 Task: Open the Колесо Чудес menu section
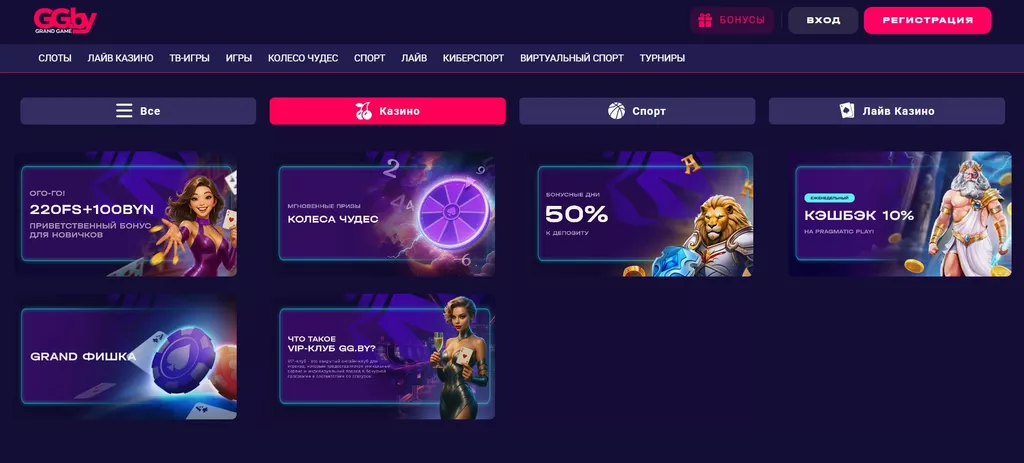click(303, 58)
